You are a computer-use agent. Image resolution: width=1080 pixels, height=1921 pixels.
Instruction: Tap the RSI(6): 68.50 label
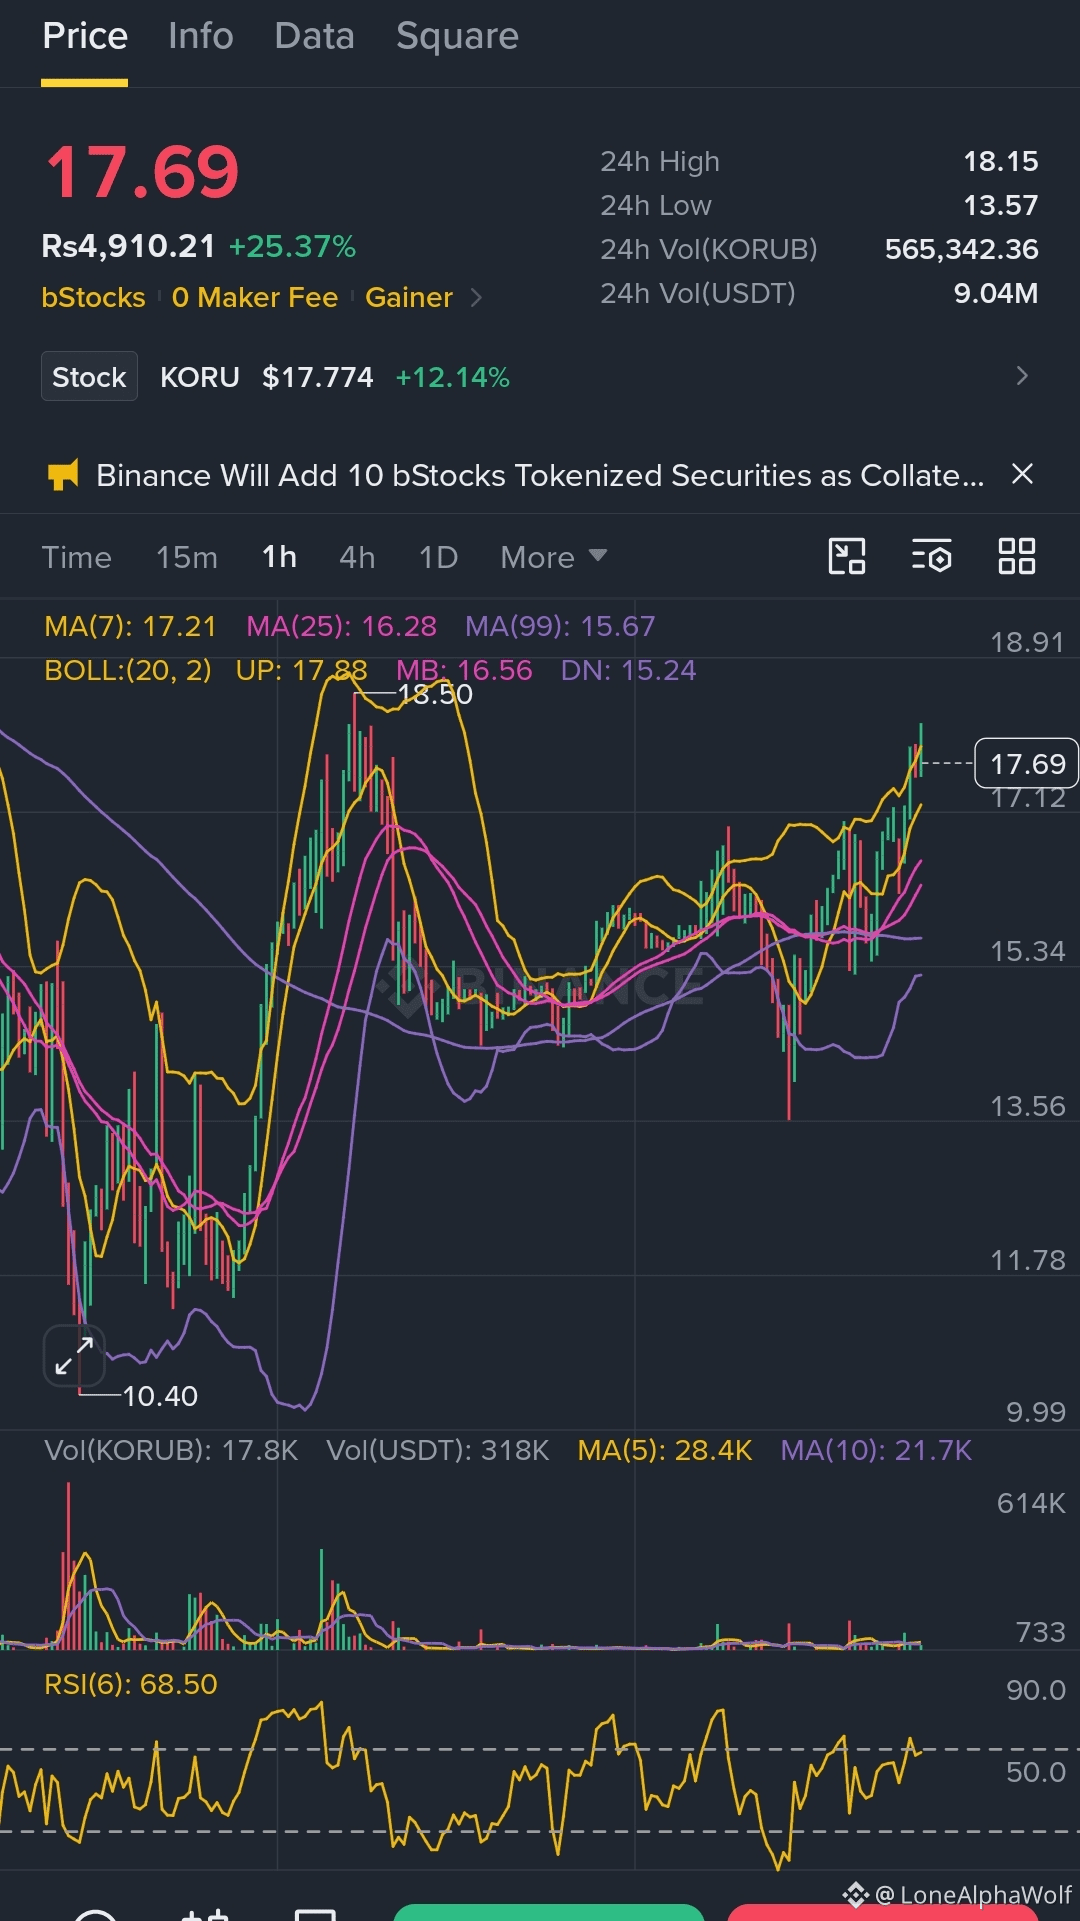131,1684
